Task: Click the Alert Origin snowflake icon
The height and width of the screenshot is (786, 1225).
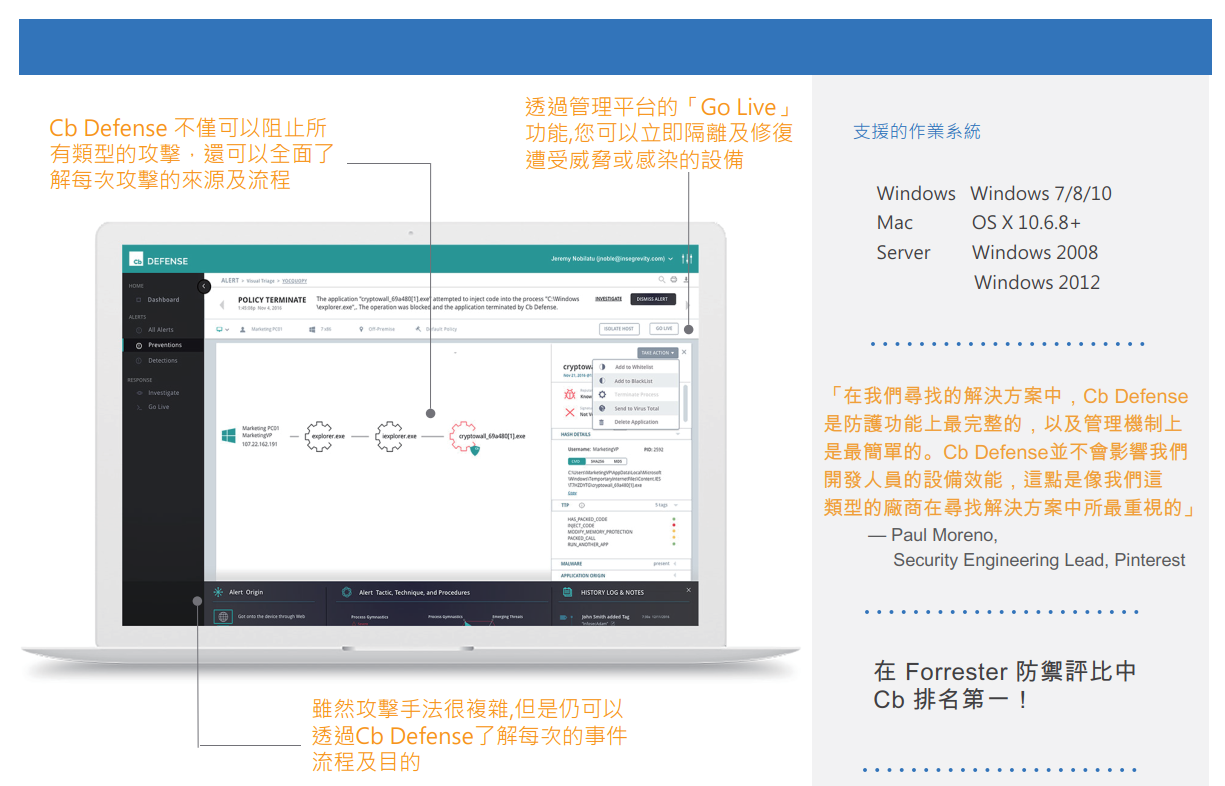Action: coord(218,592)
